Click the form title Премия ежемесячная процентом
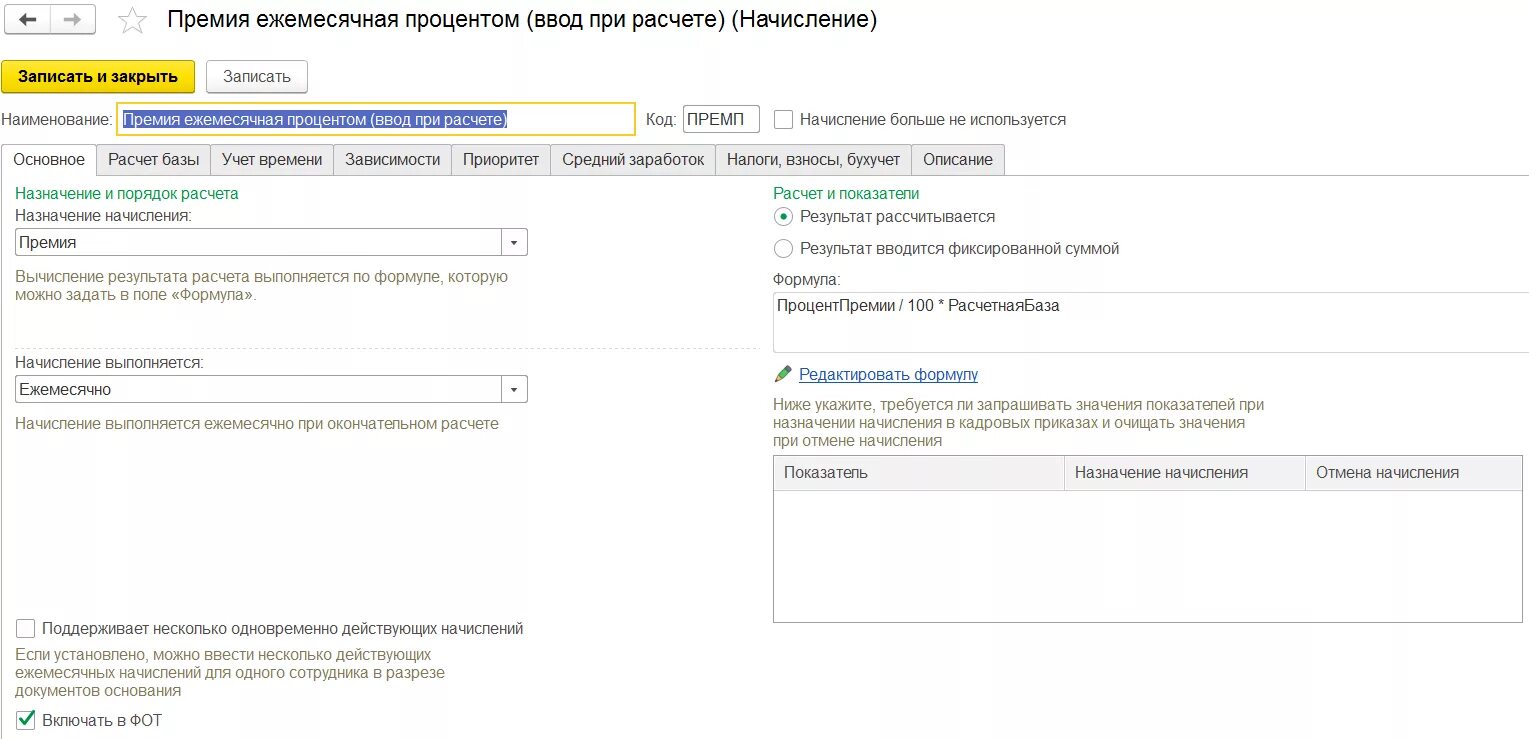Screen dimensions: 1529x739 [x=522, y=20]
